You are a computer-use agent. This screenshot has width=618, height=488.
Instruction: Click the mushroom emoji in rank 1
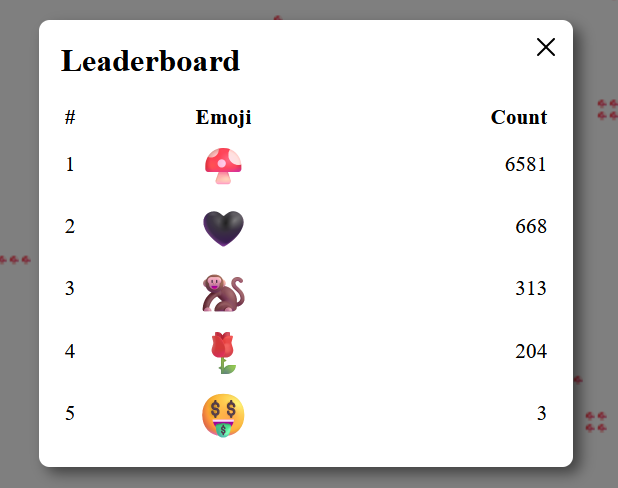click(223, 166)
